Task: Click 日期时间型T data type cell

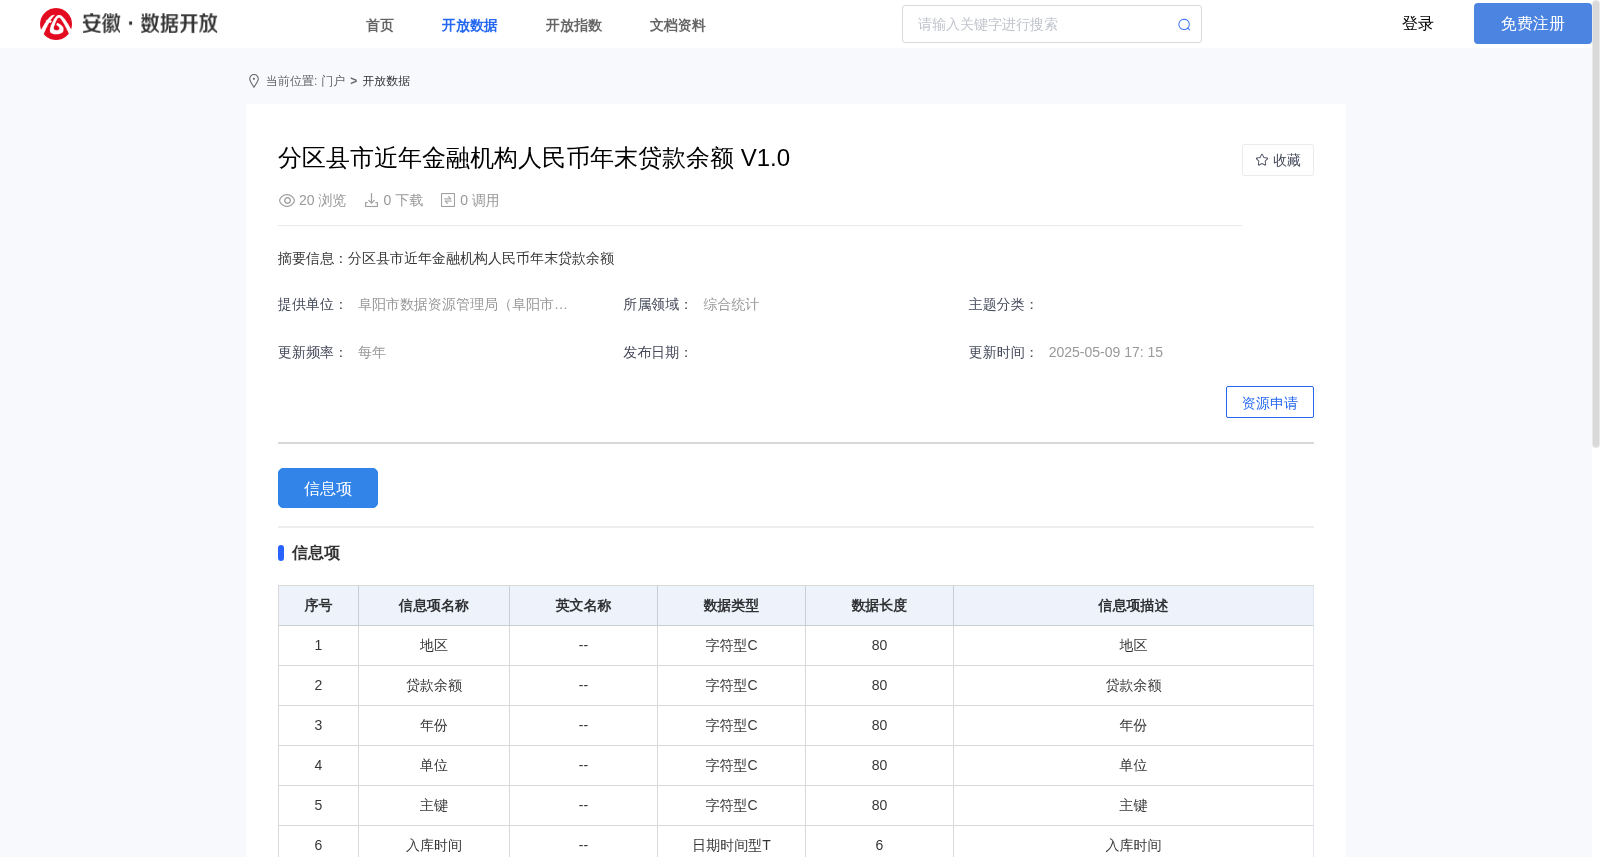Action: point(731,846)
